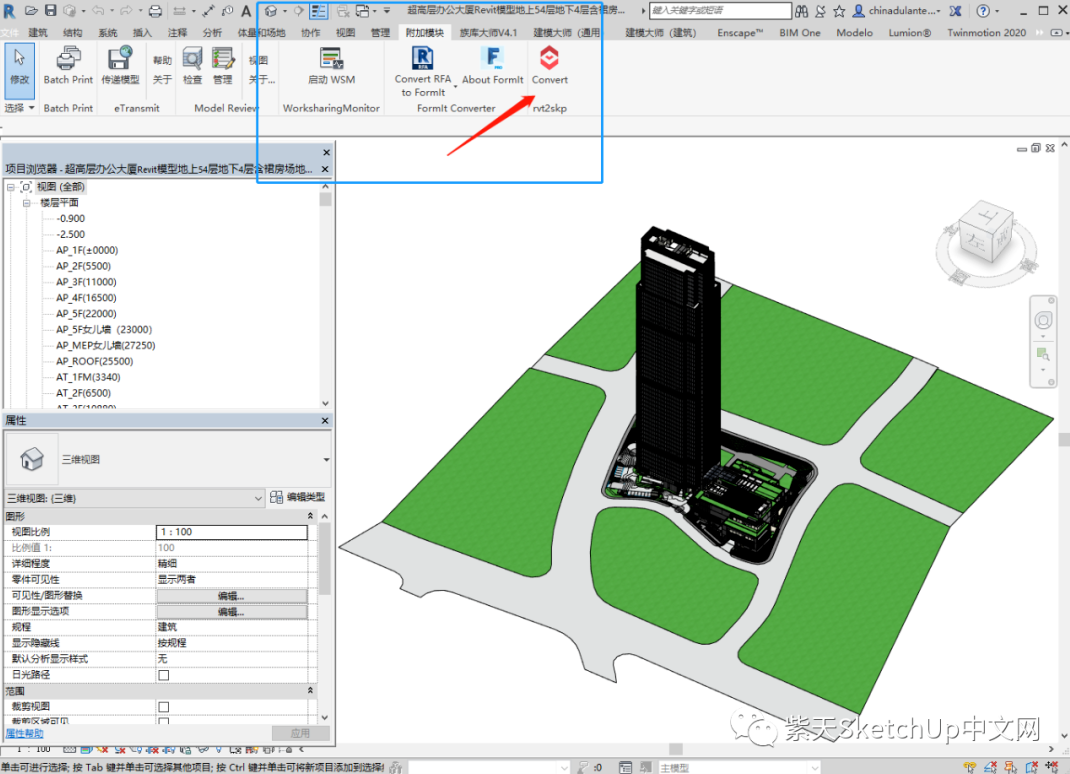Open About FormIt
The image size is (1070, 774).
[493, 62]
